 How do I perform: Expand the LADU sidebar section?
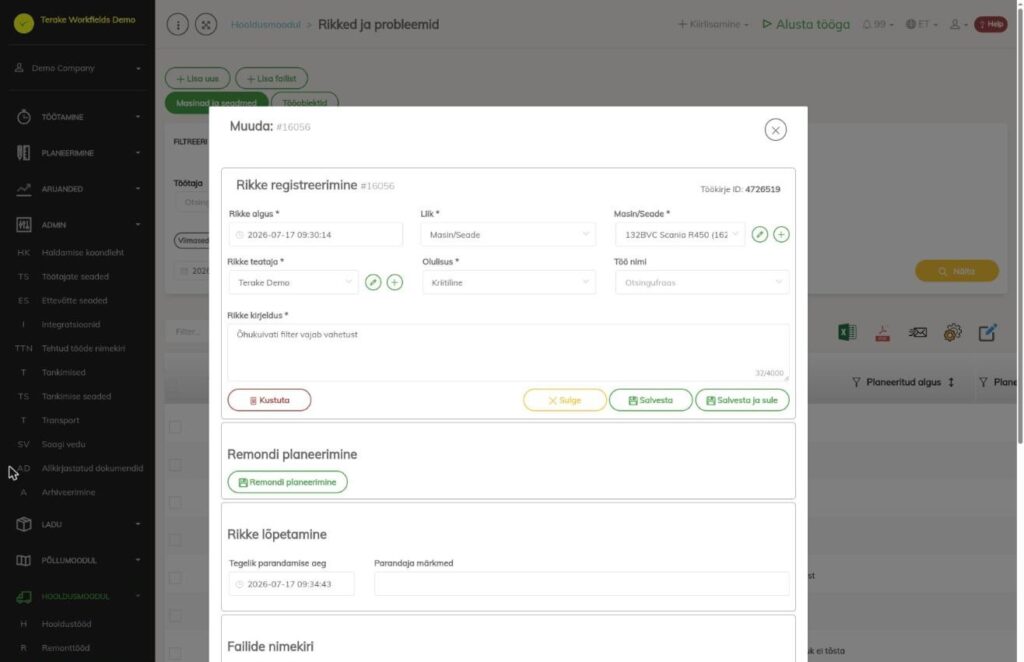[x=77, y=524]
